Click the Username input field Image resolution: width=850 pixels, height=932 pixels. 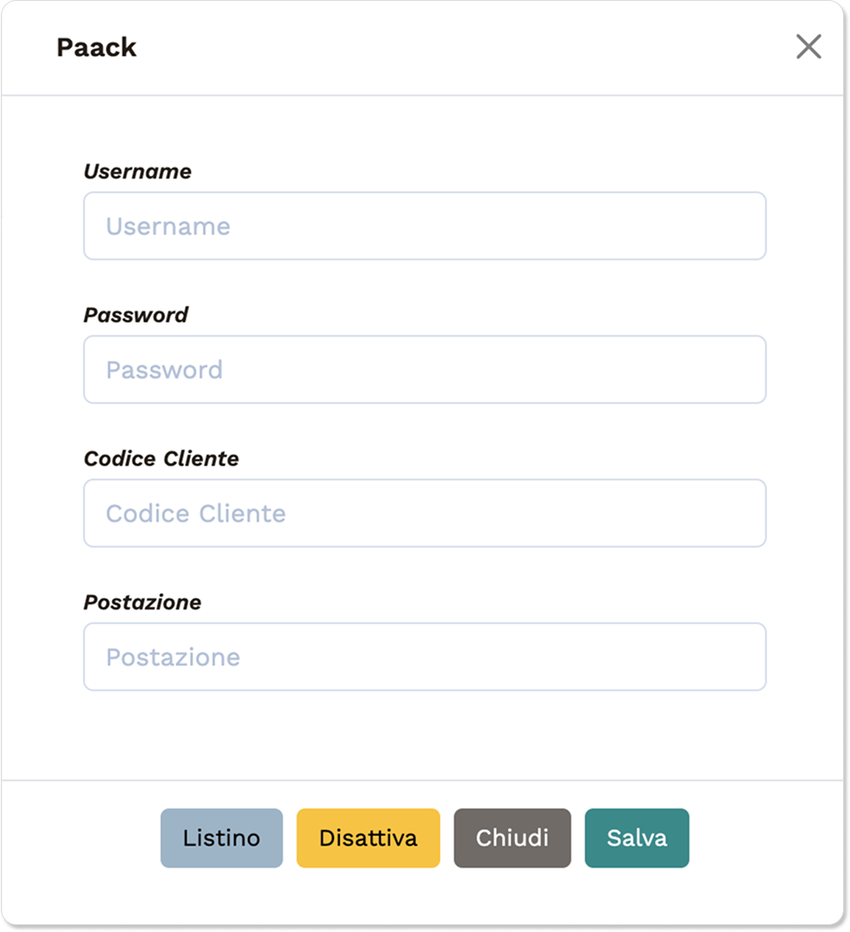coord(424,226)
